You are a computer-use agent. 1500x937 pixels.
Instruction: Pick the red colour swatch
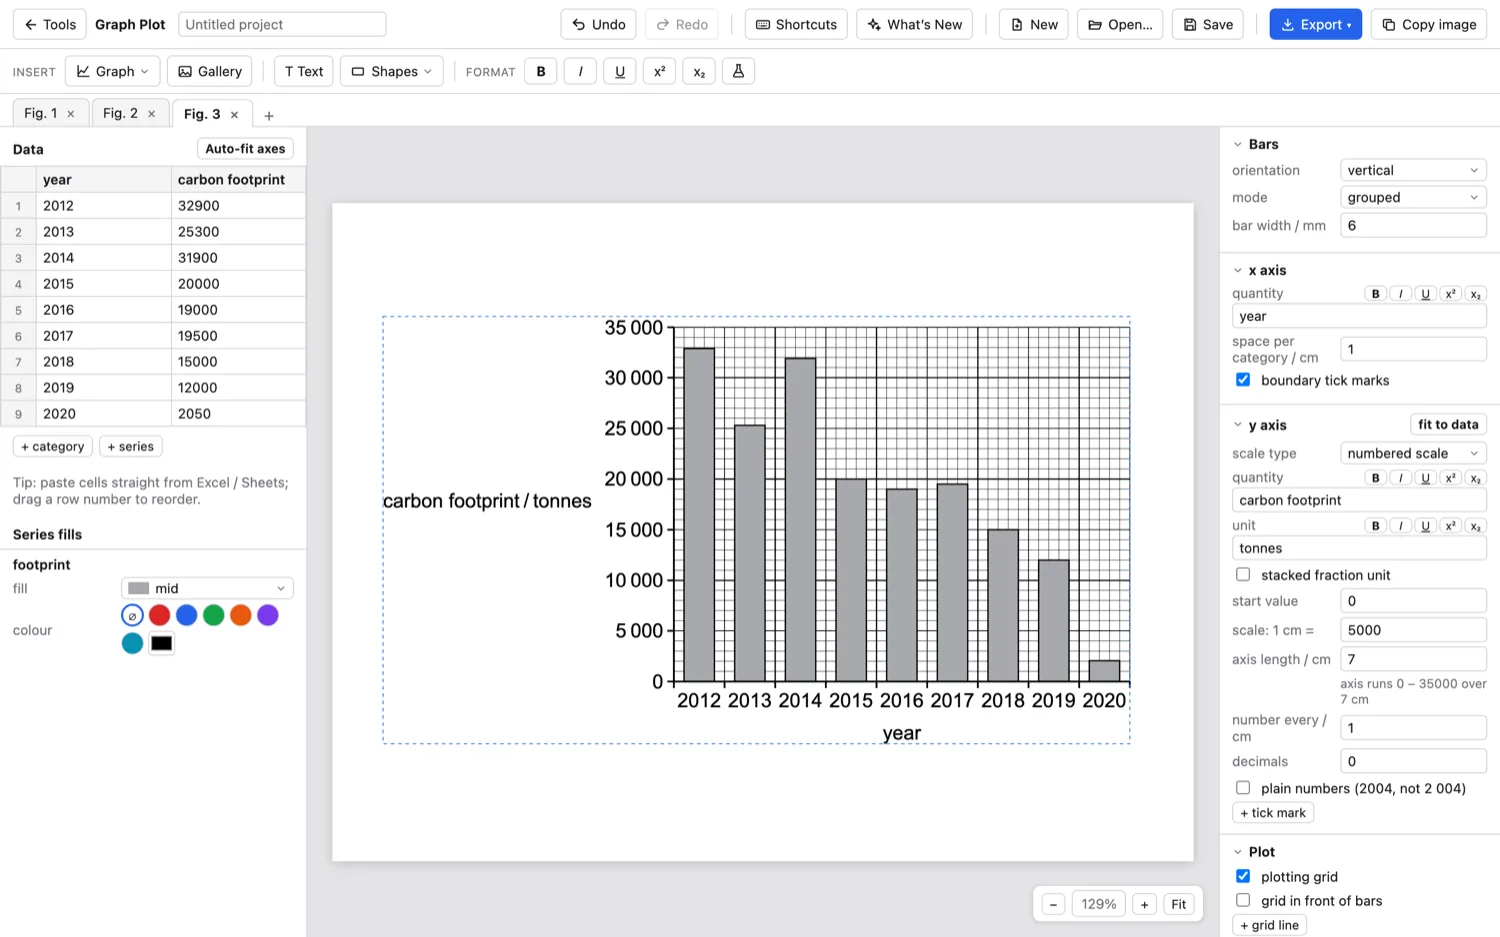(x=159, y=615)
